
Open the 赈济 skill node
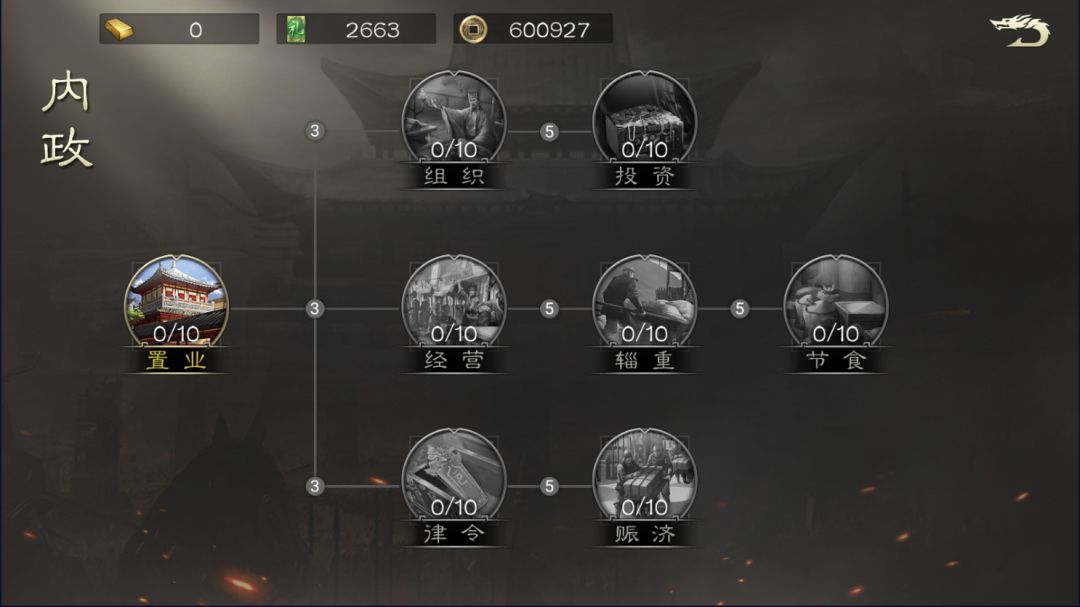point(645,475)
